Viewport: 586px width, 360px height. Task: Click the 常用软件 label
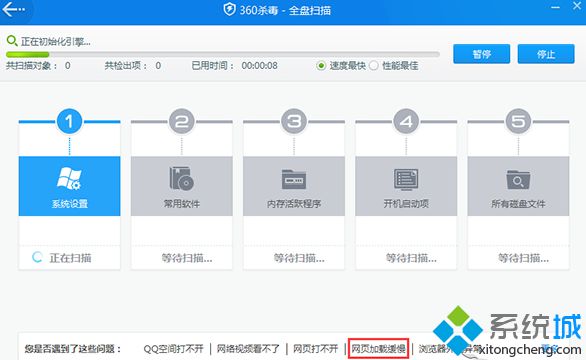(x=182, y=204)
